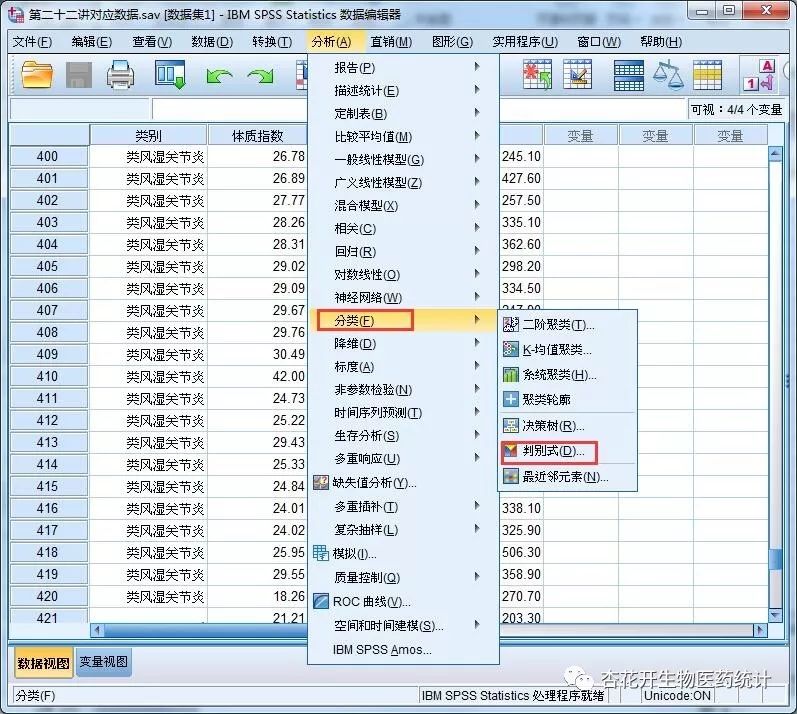The height and width of the screenshot is (714, 797).
Task: Click the Insert Variable toolbar icon
Action: click(578, 75)
